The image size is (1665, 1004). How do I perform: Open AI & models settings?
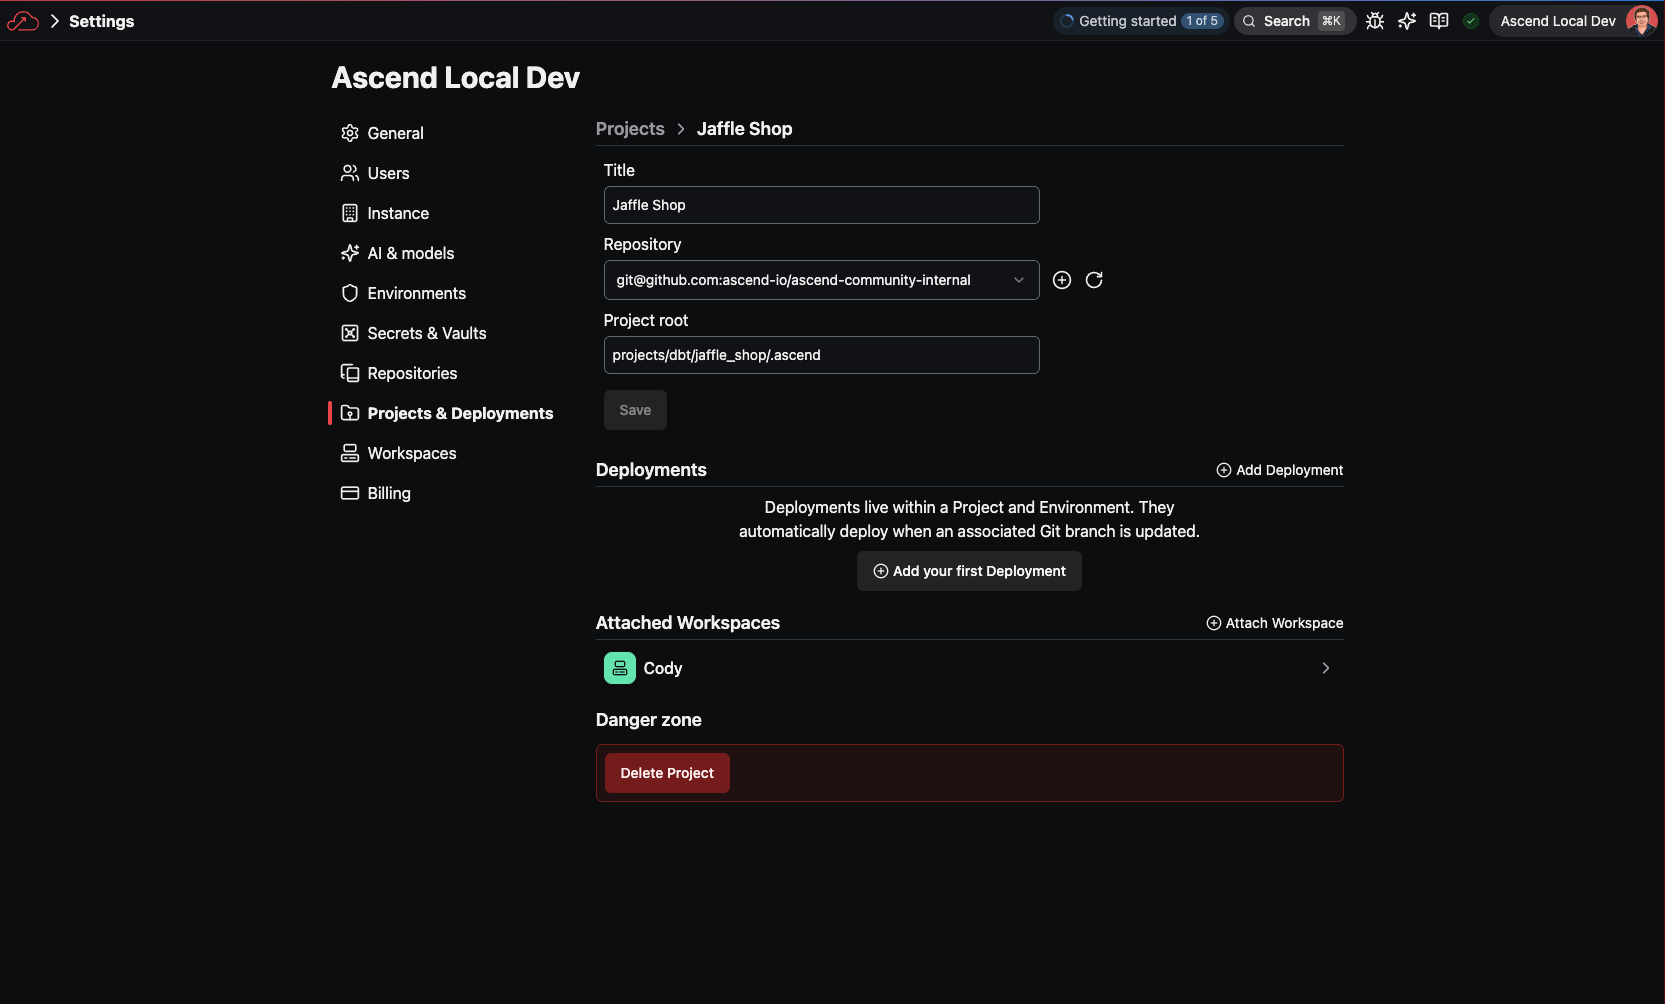click(x=409, y=253)
